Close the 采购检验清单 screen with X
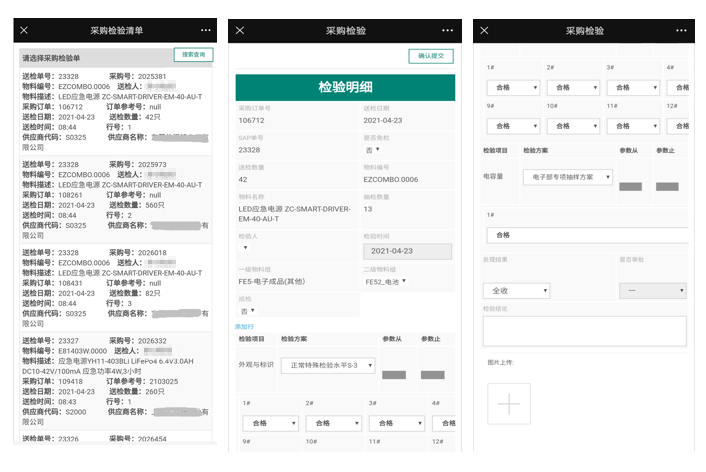The width and height of the screenshot is (706, 472). point(24,30)
